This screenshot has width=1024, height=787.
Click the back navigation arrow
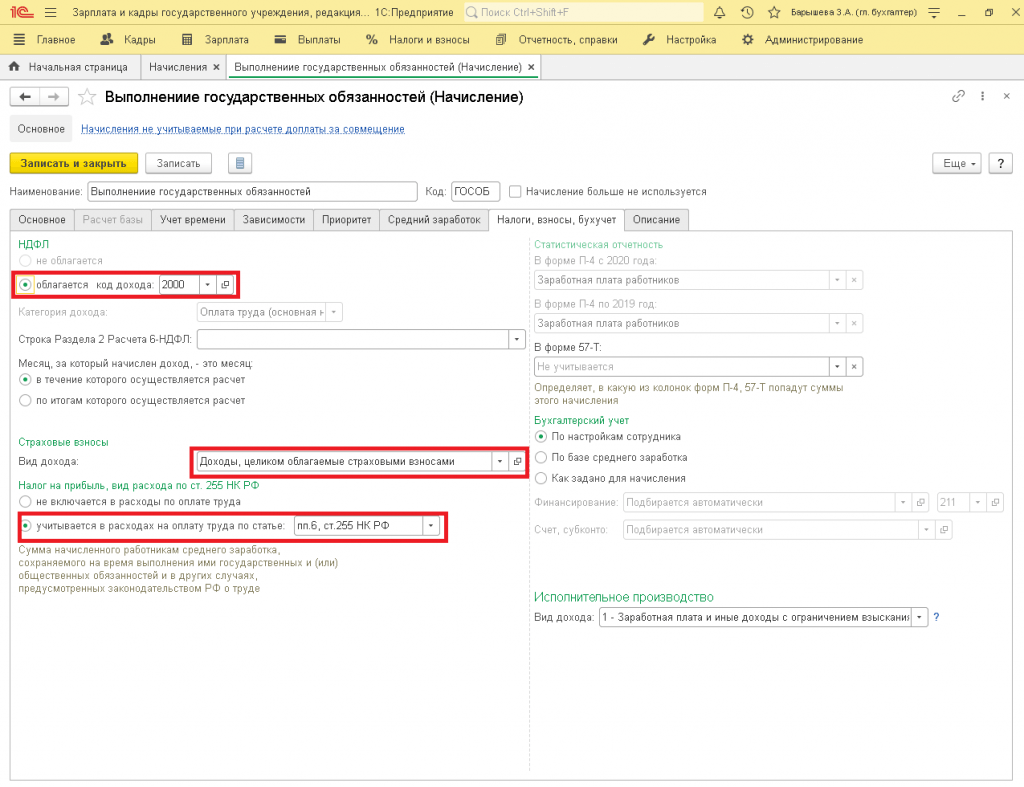[x=25, y=97]
